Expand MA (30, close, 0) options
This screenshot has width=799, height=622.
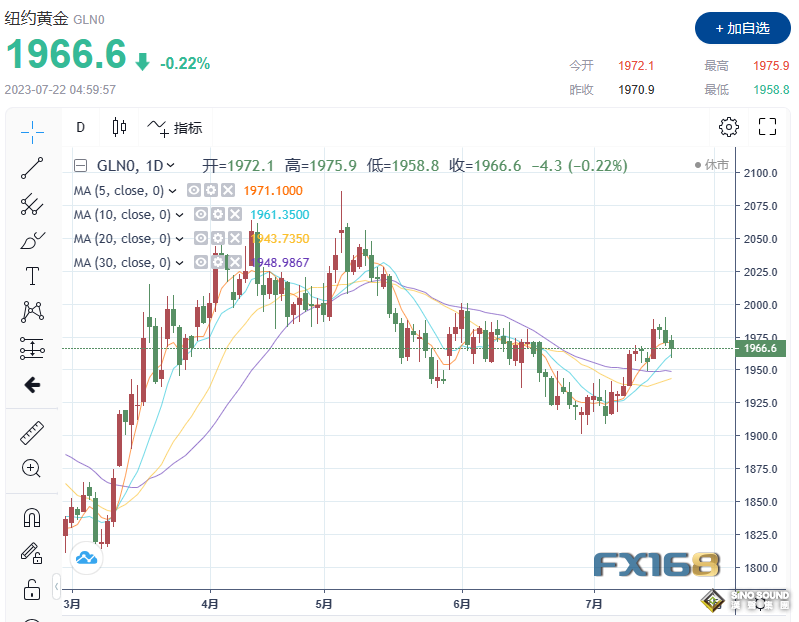[x=179, y=263]
